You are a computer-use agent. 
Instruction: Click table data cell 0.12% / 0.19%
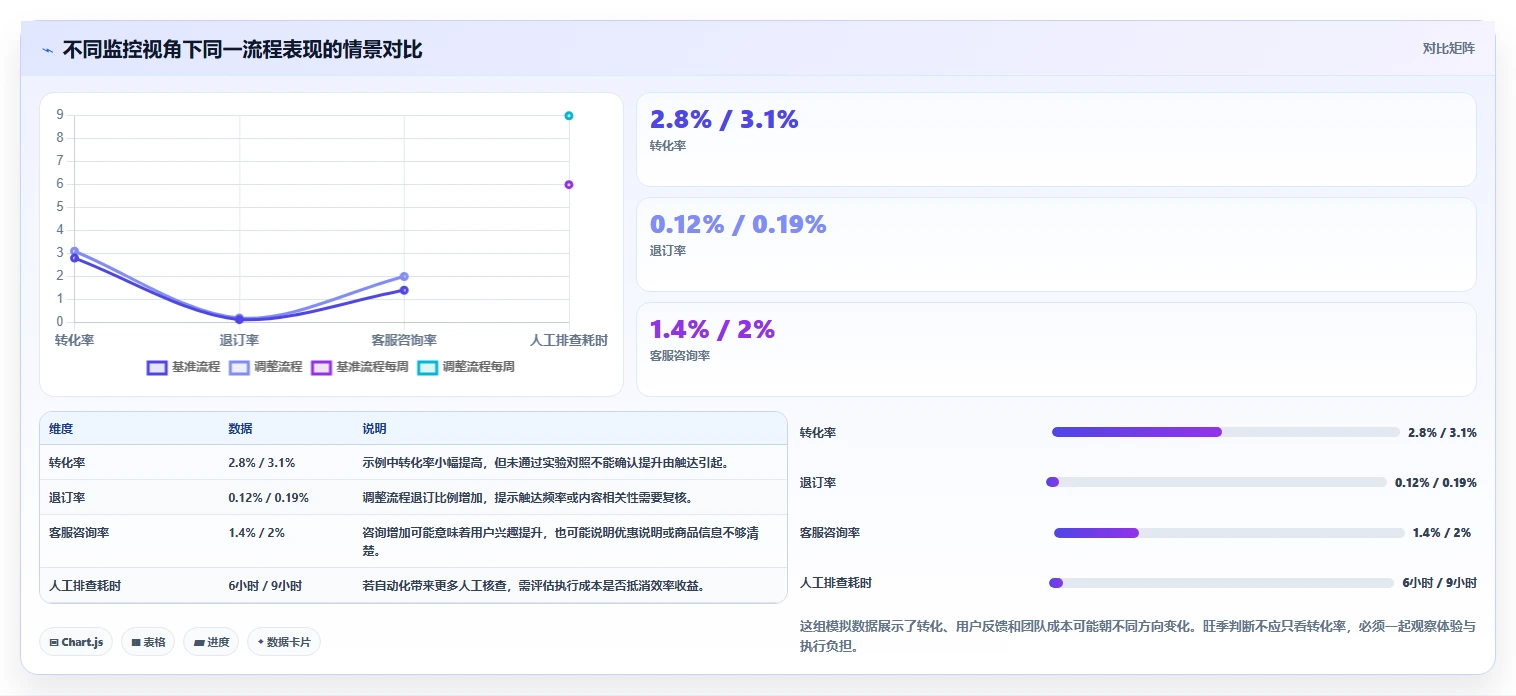pos(268,498)
